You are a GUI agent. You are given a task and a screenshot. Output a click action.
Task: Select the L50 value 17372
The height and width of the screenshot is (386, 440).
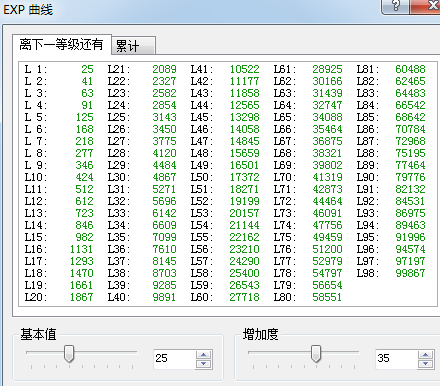(x=245, y=177)
